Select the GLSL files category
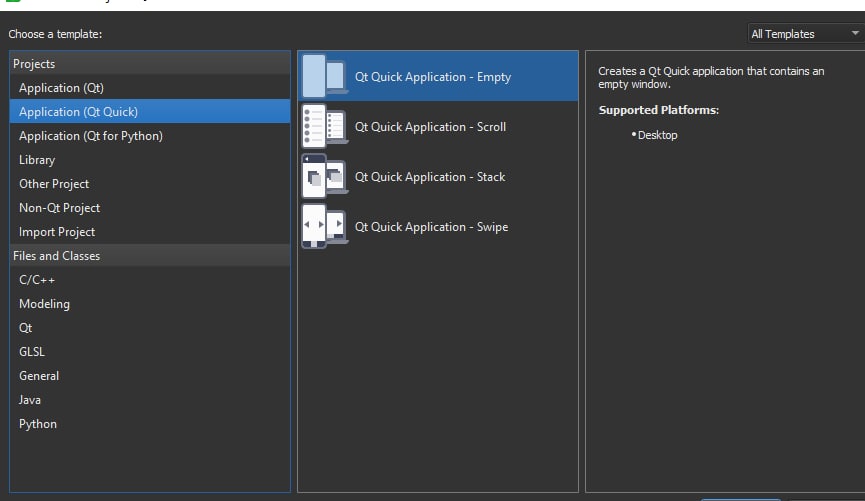The image size is (865, 501). tap(149, 352)
